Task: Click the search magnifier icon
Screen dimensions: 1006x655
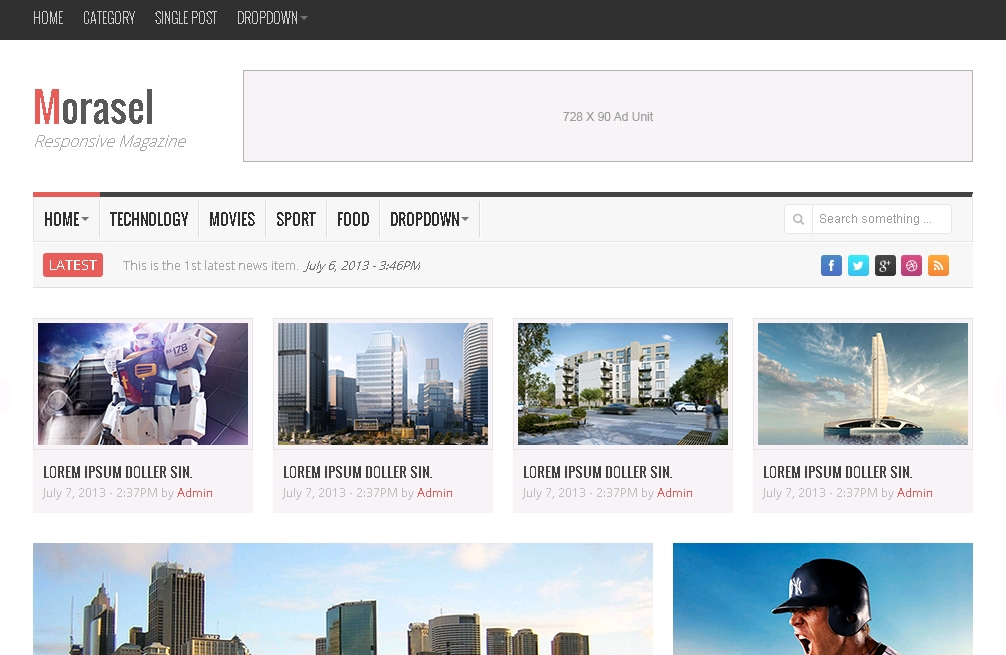Action: [798, 219]
